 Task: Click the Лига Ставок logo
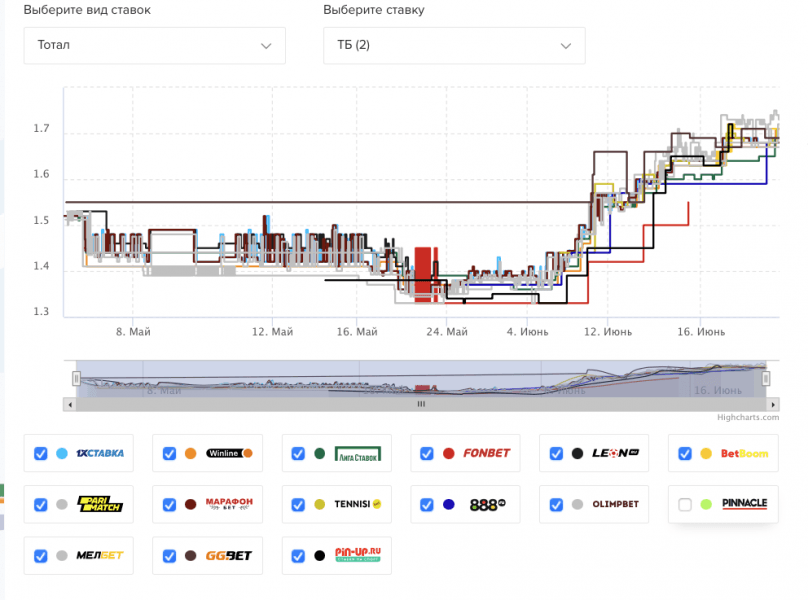point(357,453)
